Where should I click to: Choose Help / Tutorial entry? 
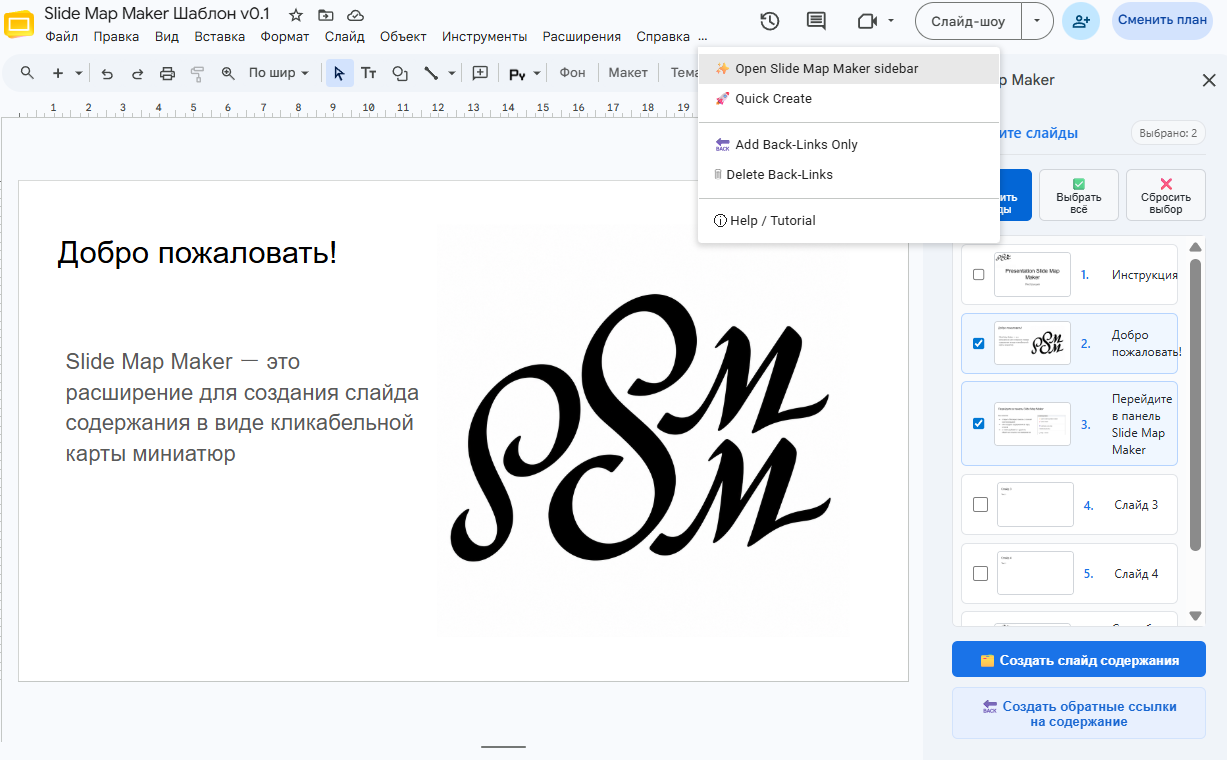849,221
